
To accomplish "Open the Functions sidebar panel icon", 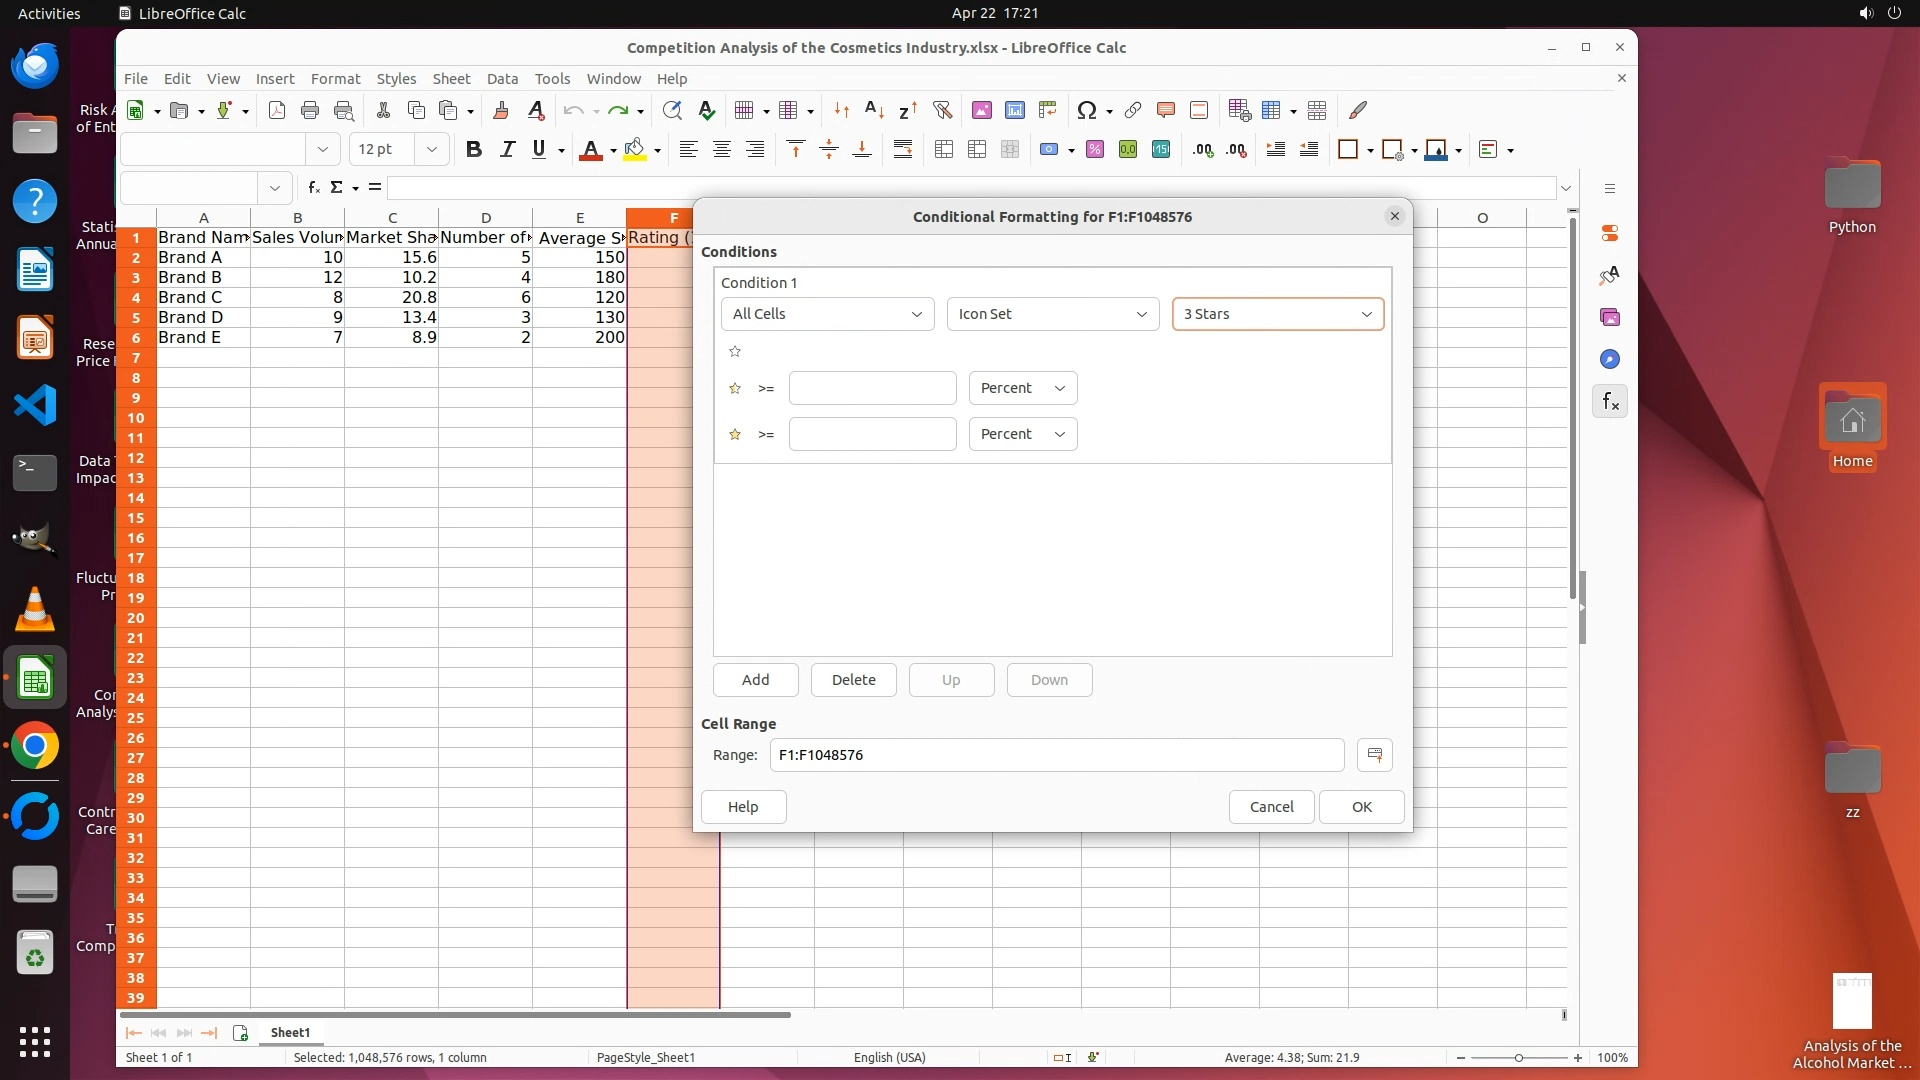I will point(1610,402).
